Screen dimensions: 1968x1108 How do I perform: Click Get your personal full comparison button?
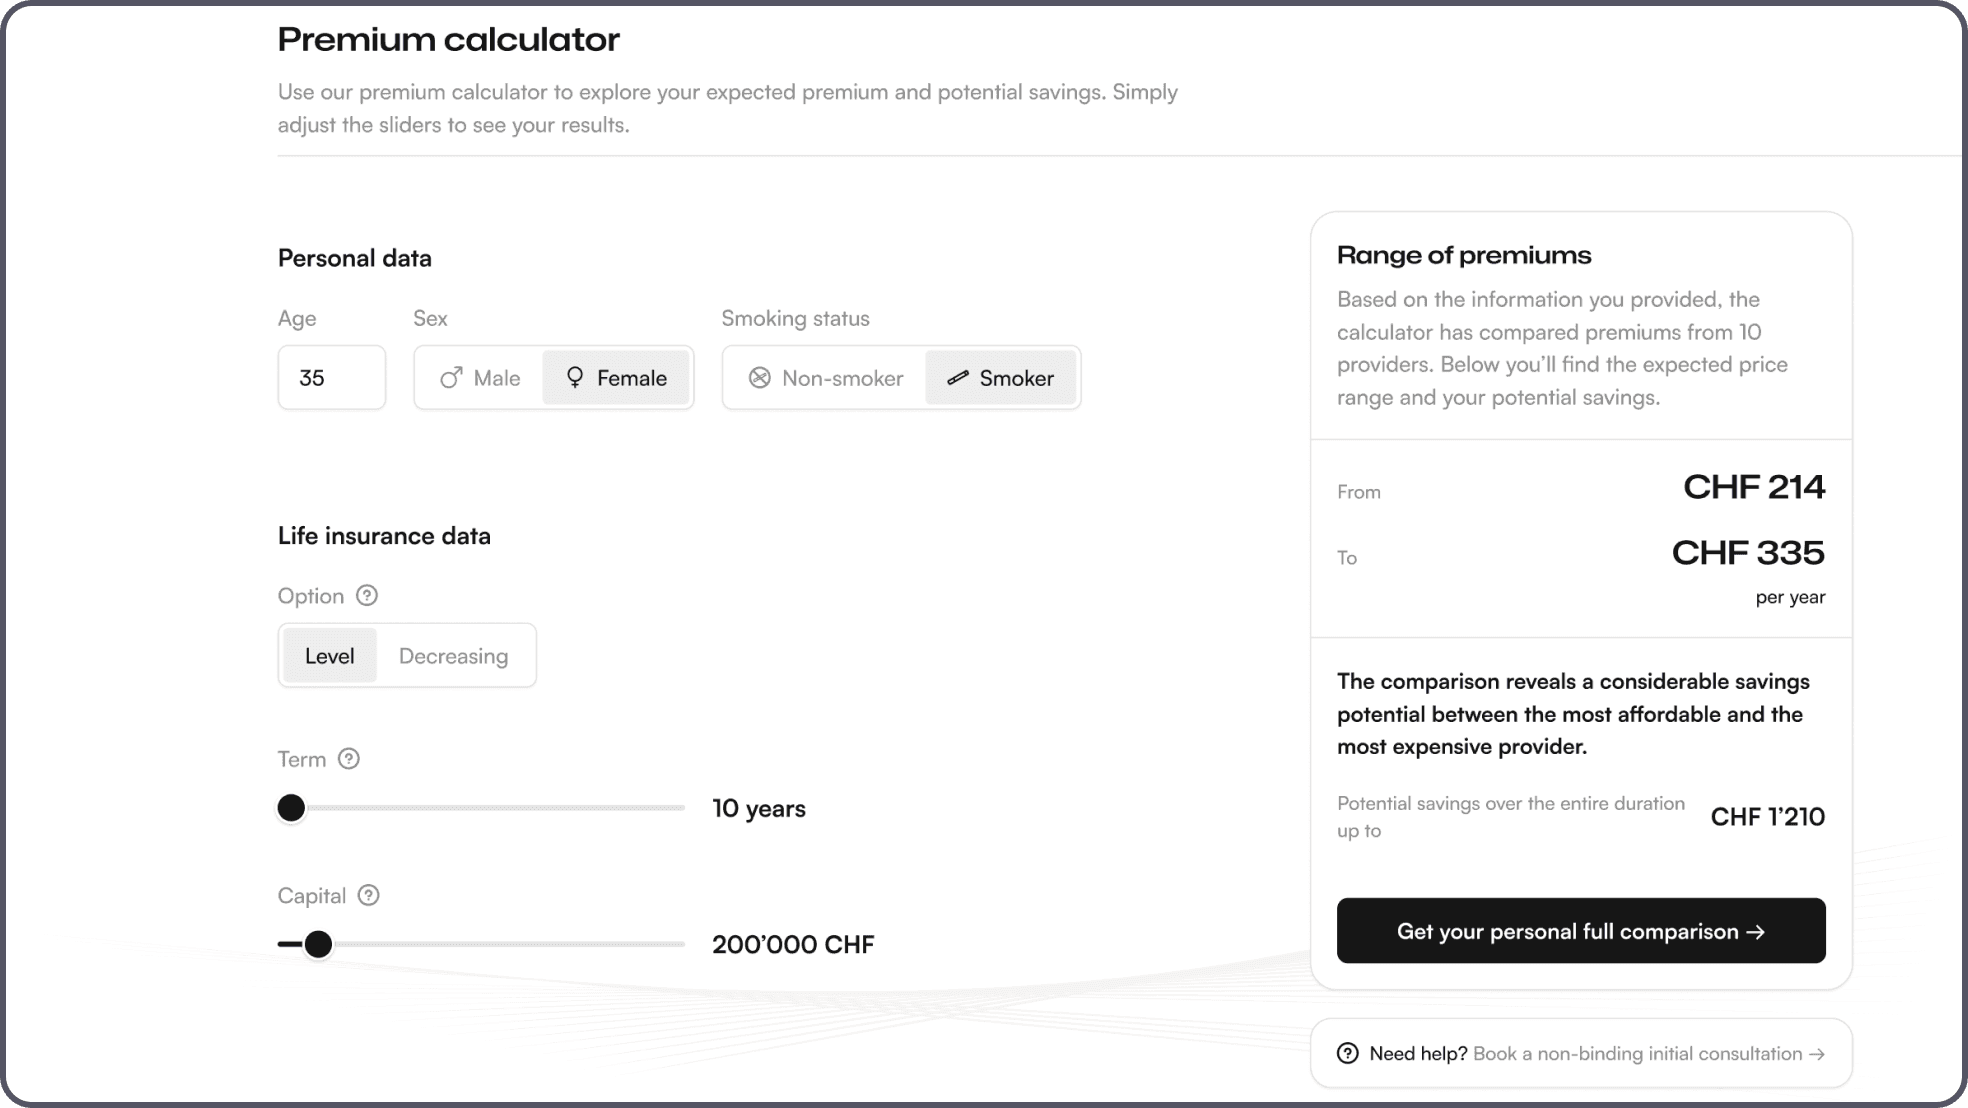1581,931
